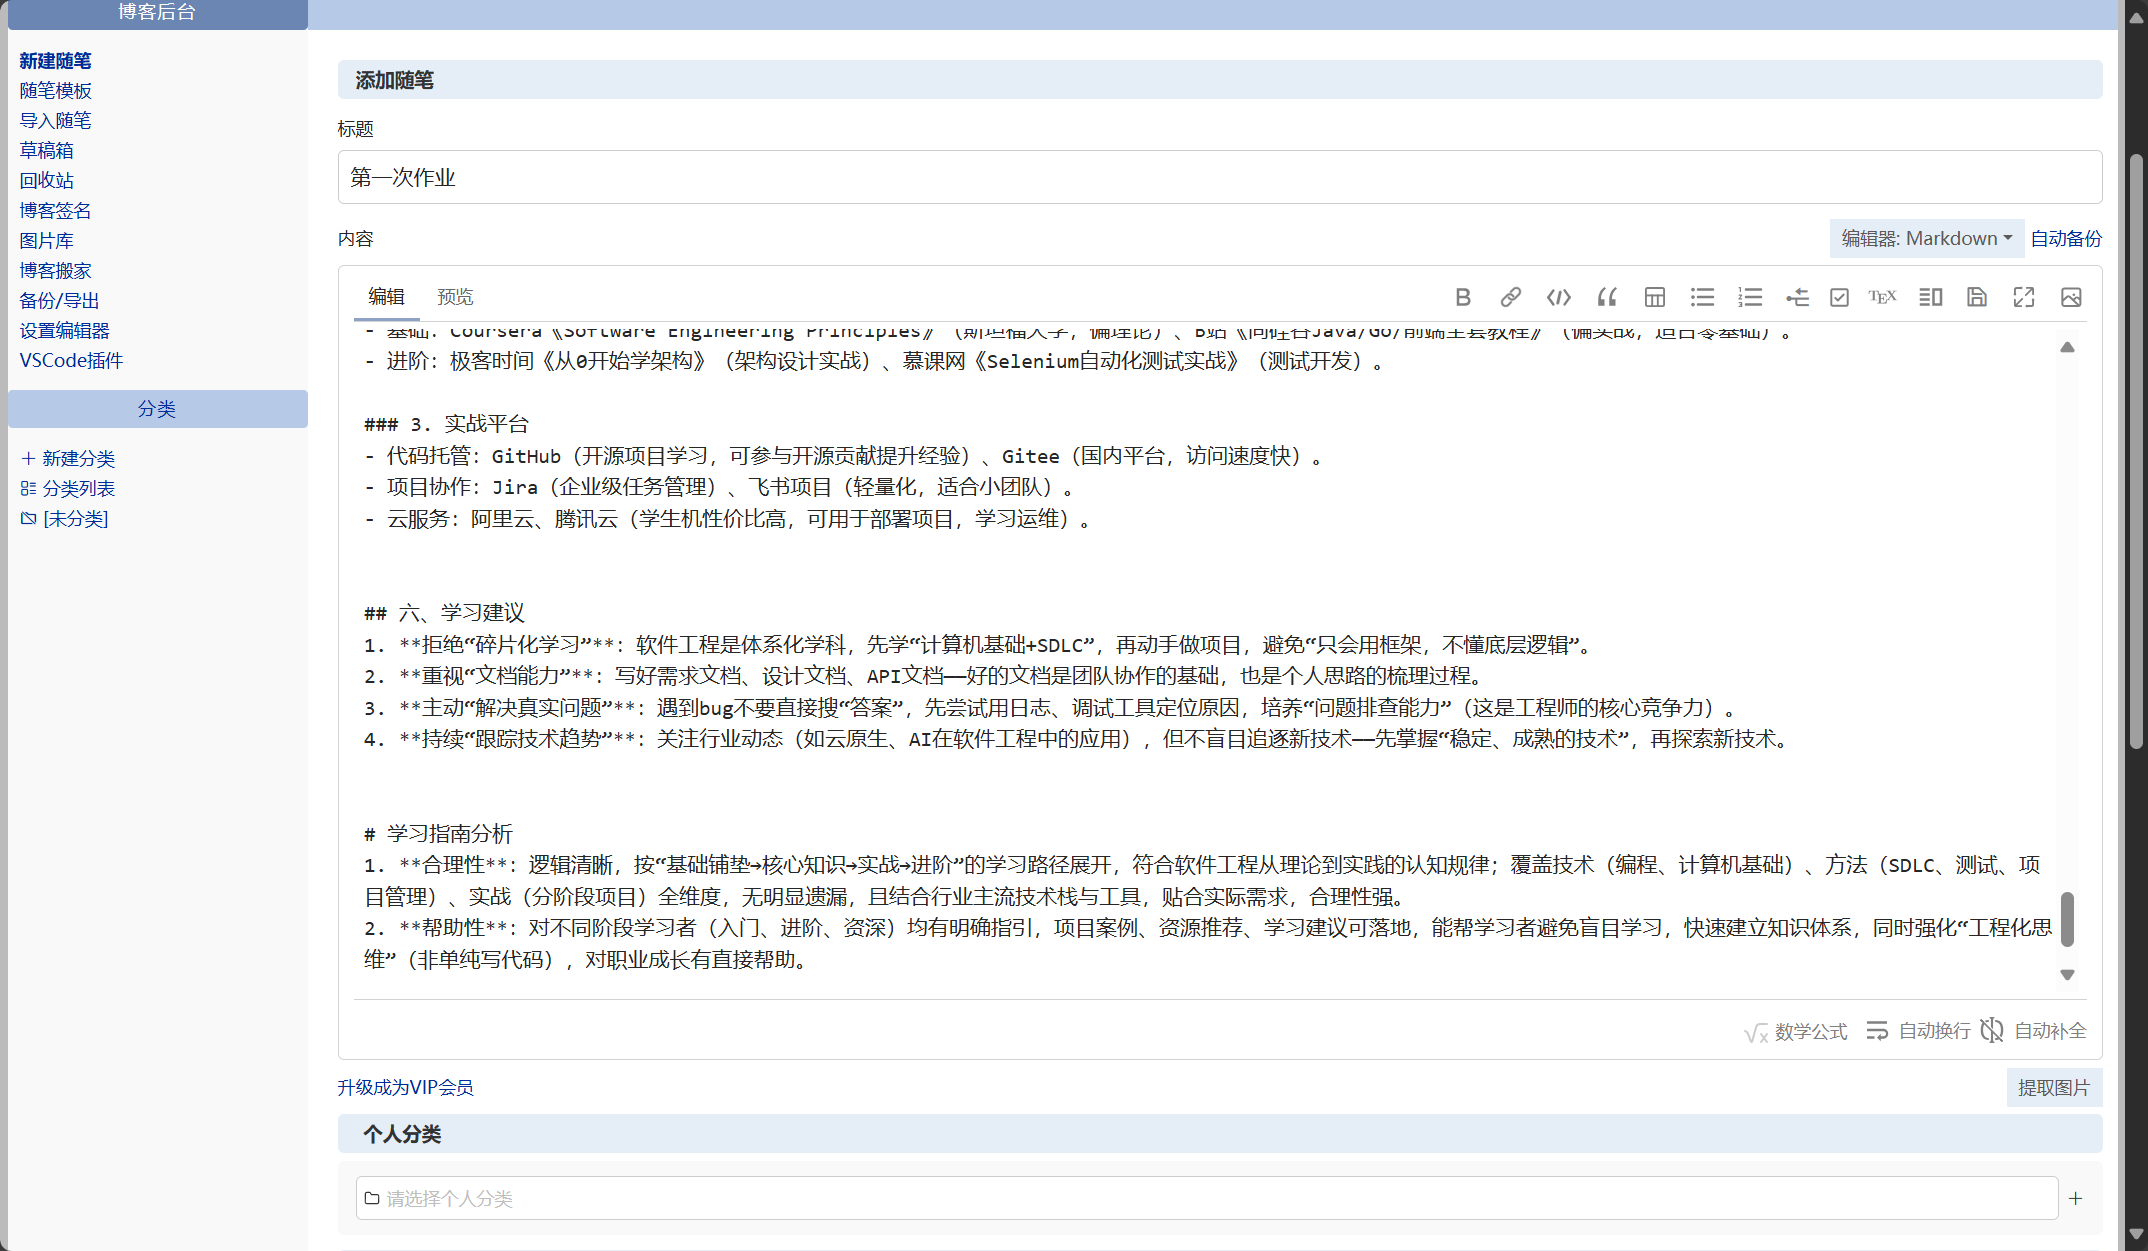Toggle 自动换行 automatic line wrap
The width and height of the screenshot is (2148, 1251).
(x=1918, y=1031)
